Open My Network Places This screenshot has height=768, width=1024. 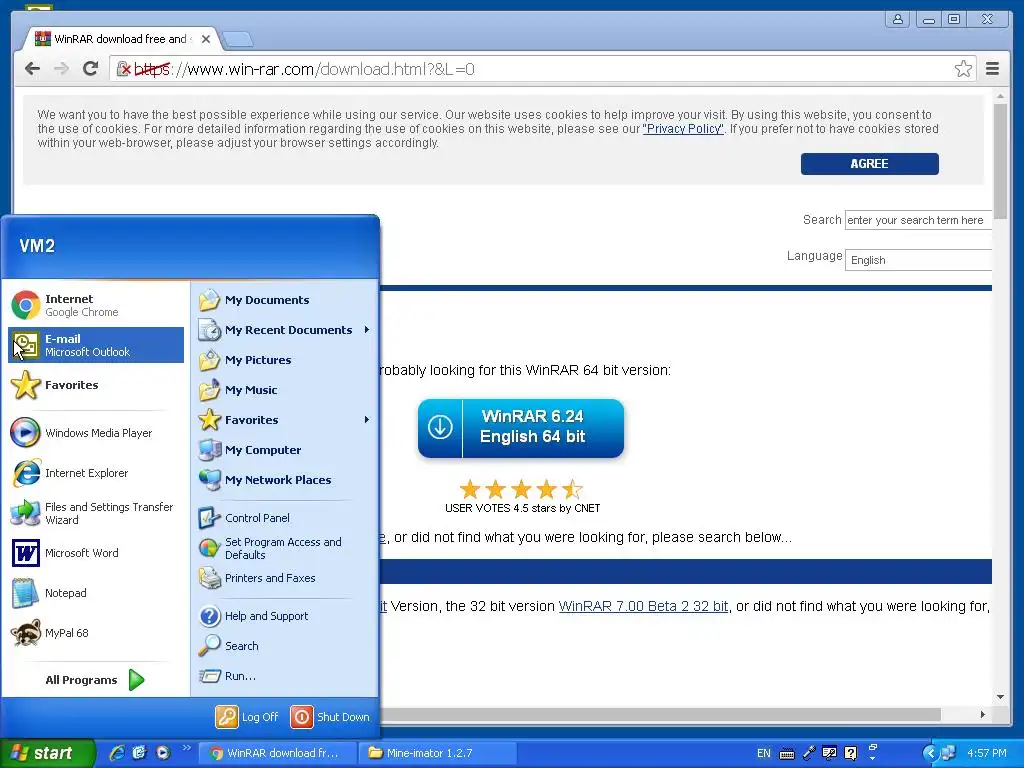[285, 480]
